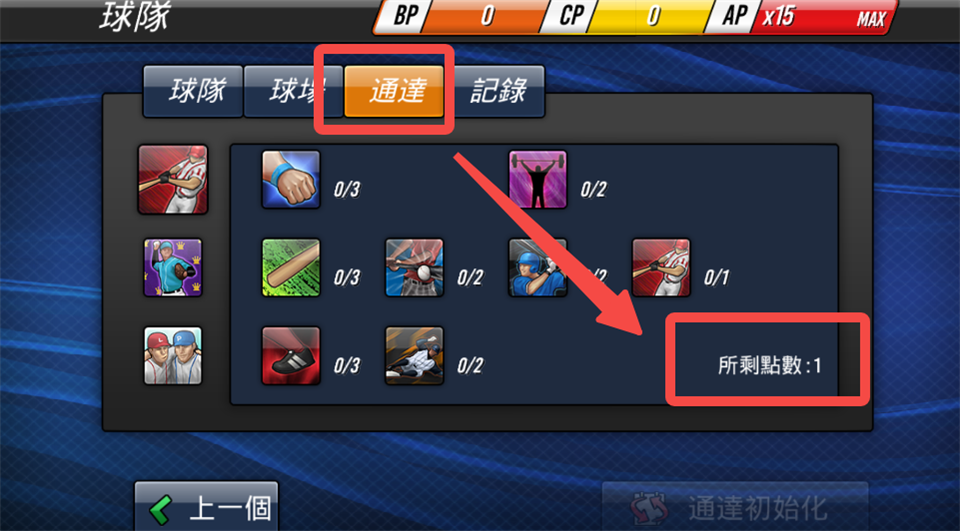Switch to the 球隊 tab

(x=193, y=91)
